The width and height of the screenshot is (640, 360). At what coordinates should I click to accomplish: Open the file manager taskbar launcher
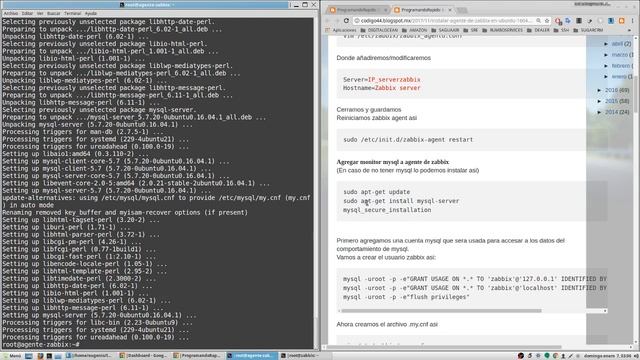pyautogui.click(x=58, y=356)
